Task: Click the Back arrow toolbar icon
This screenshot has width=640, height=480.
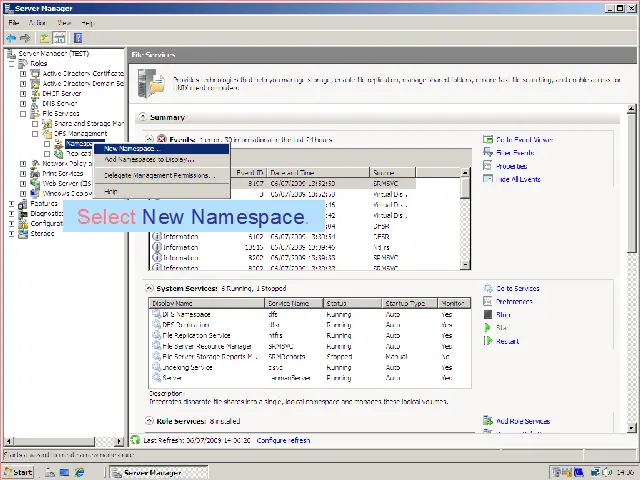Action: [x=11, y=37]
